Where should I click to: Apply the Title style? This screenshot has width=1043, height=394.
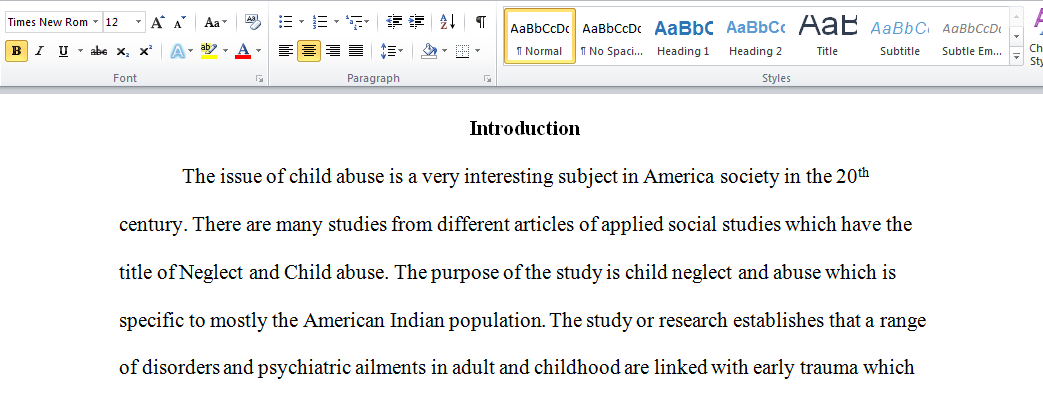[x=827, y=37]
